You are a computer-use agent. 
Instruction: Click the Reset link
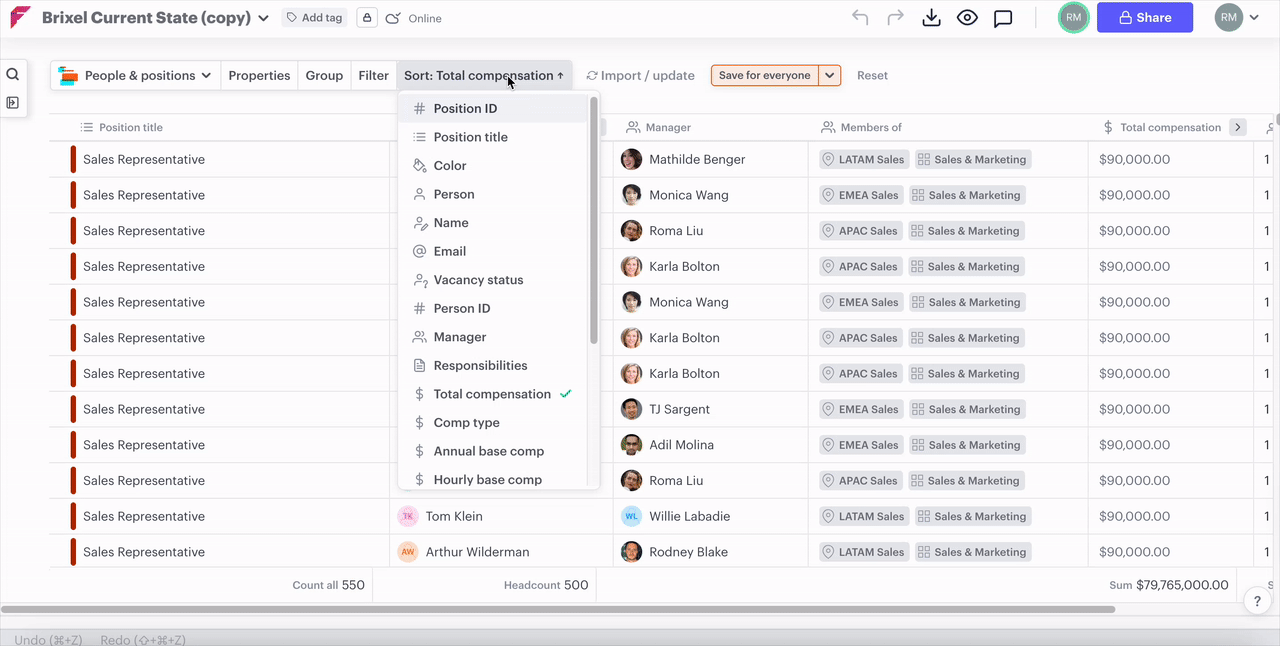(x=872, y=75)
